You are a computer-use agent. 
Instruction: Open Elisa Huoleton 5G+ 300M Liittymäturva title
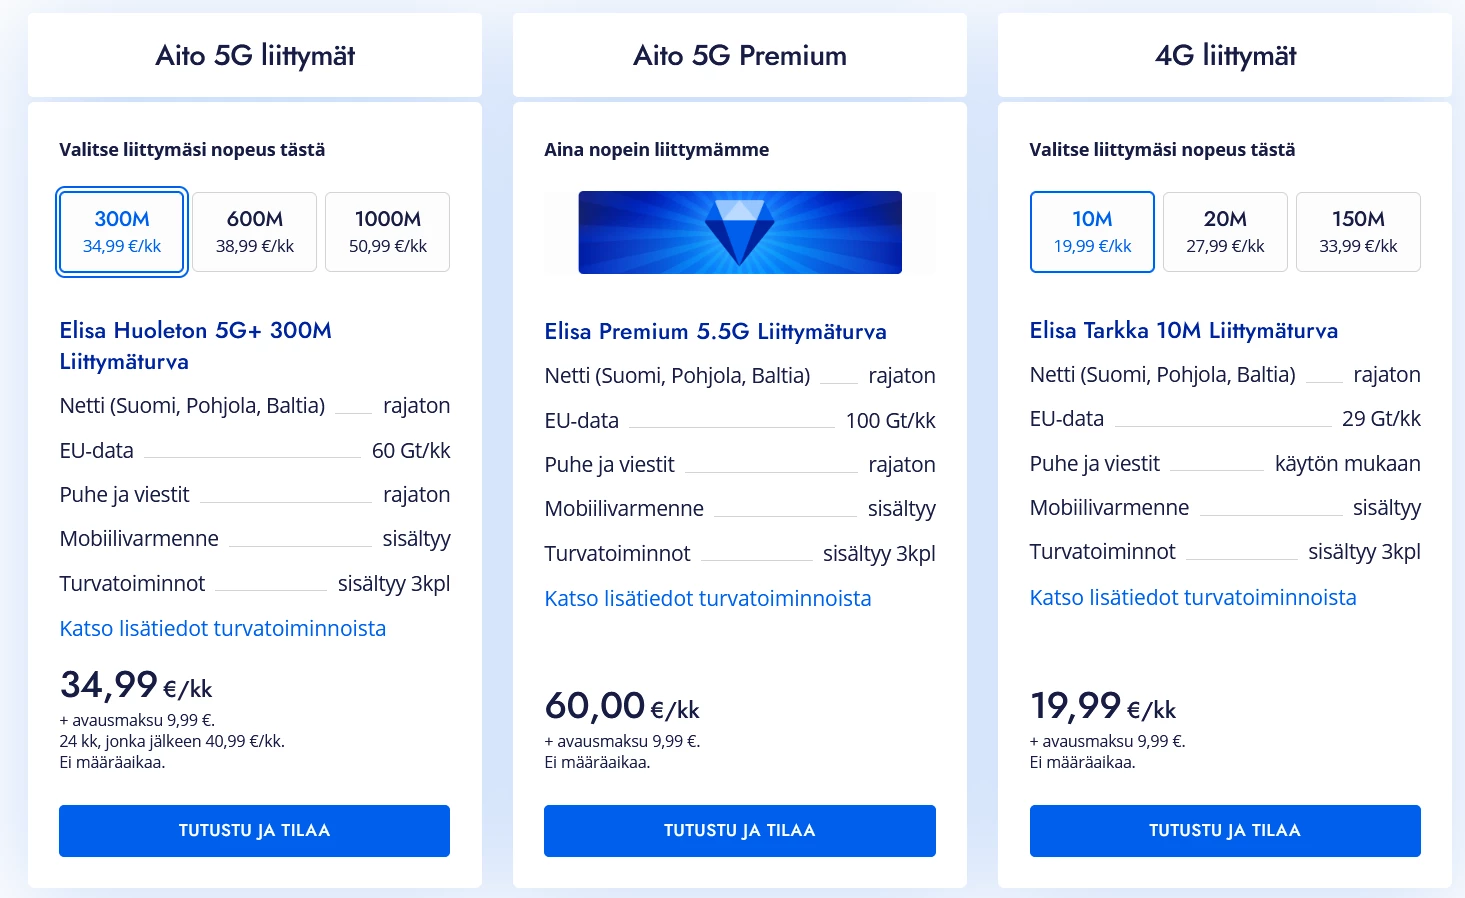[195, 345]
